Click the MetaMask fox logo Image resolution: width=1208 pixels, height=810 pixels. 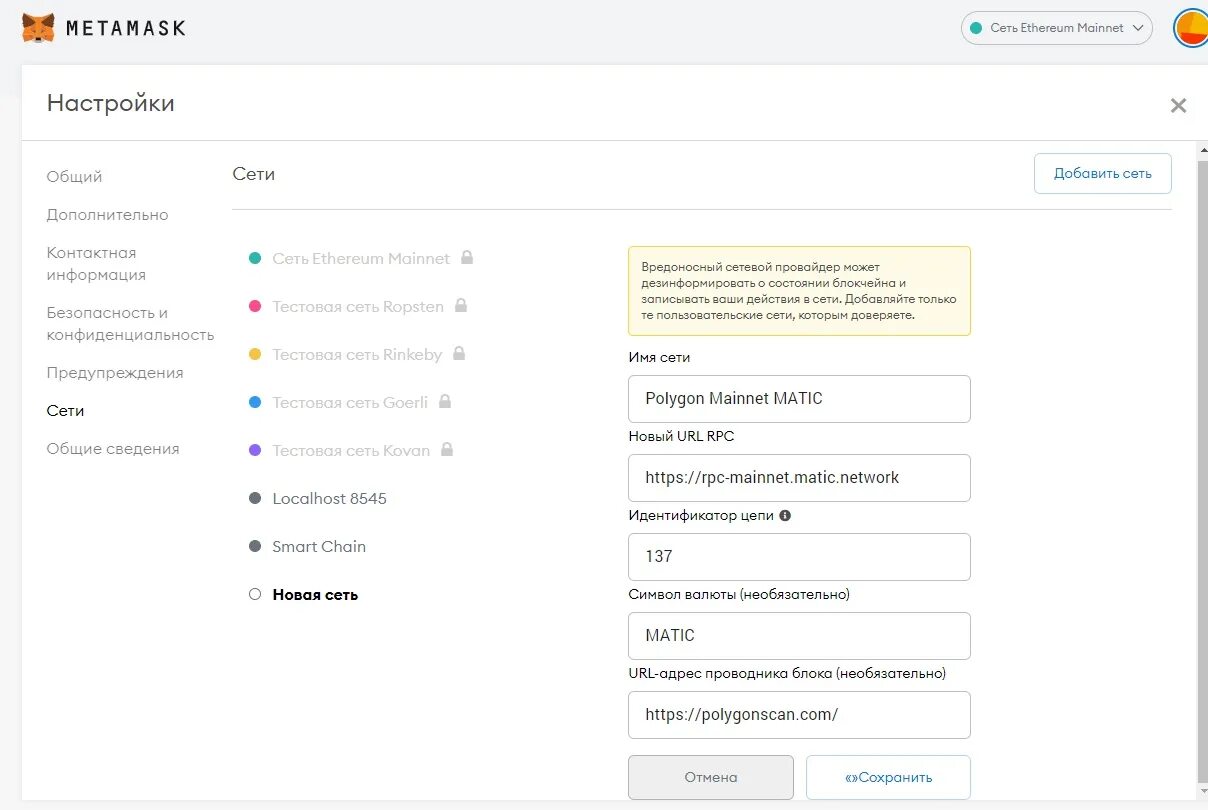(38, 27)
